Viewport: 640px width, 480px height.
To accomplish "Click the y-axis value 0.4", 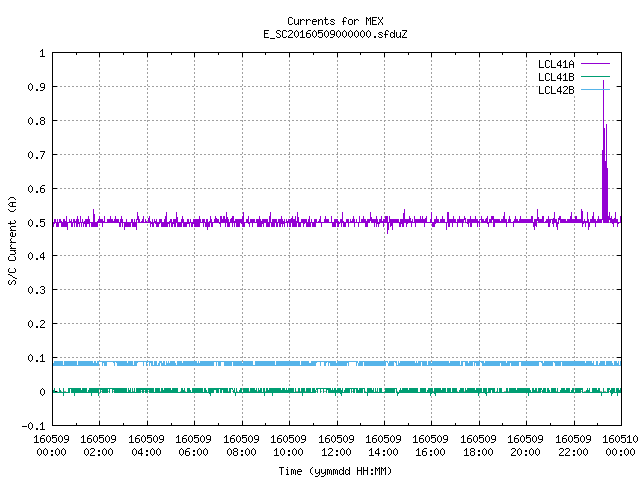I will (x=36, y=256).
